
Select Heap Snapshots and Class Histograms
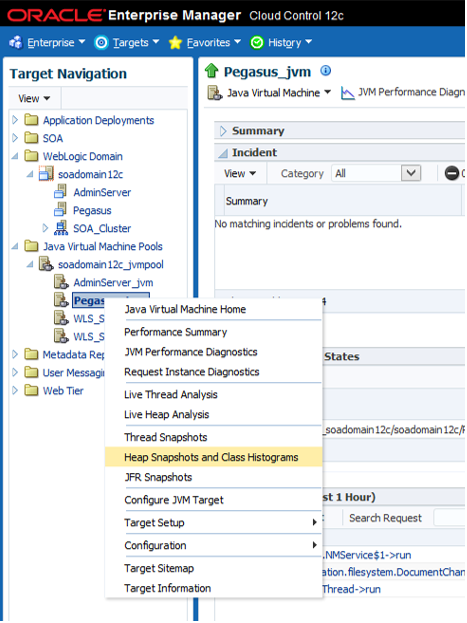(x=211, y=457)
